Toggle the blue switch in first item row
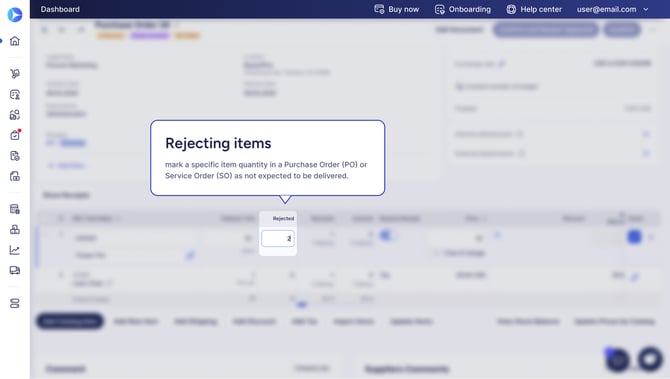Screen dimensions: 670x379 click(387, 235)
